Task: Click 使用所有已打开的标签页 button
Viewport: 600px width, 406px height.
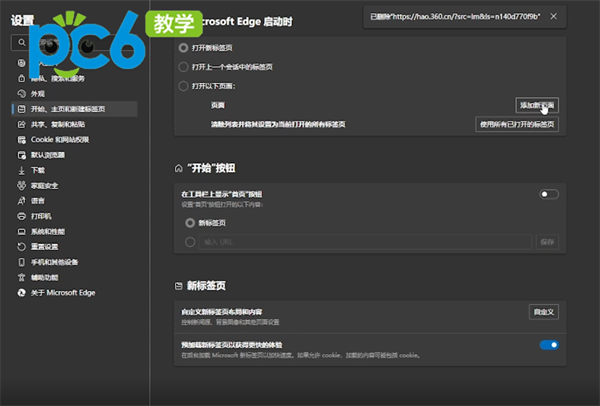Action: pos(517,124)
